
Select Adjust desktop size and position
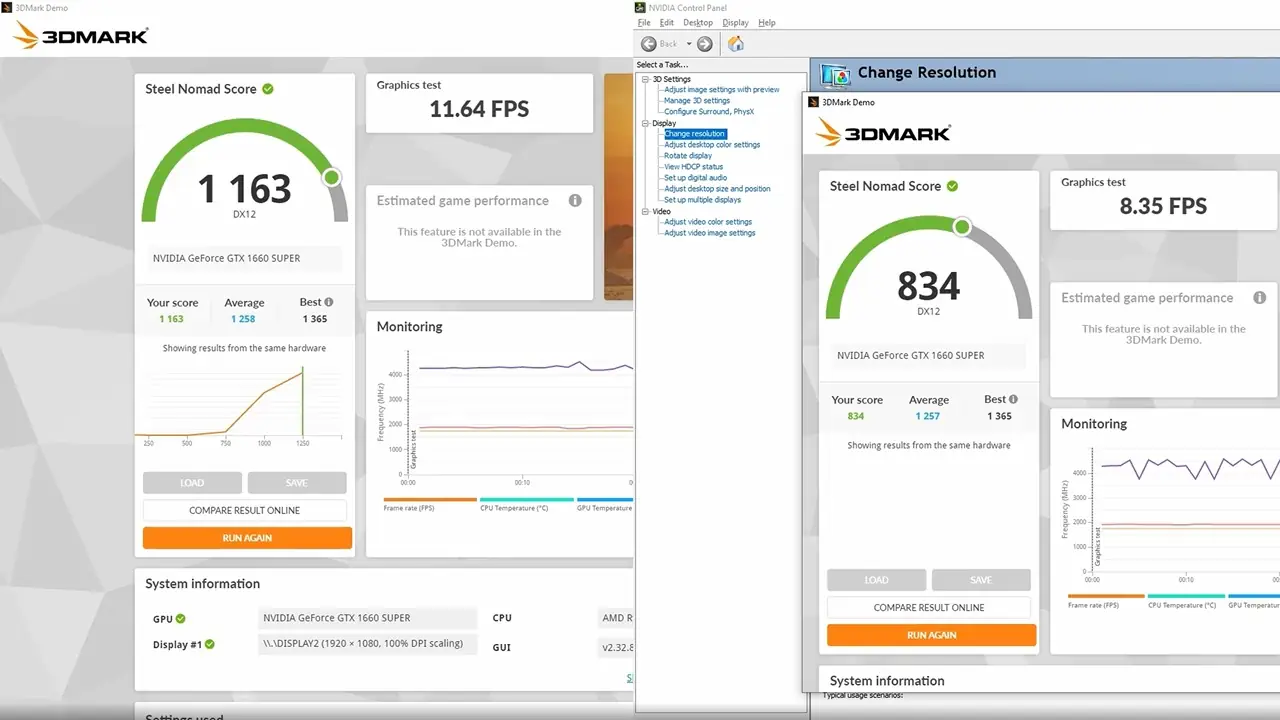coord(717,189)
